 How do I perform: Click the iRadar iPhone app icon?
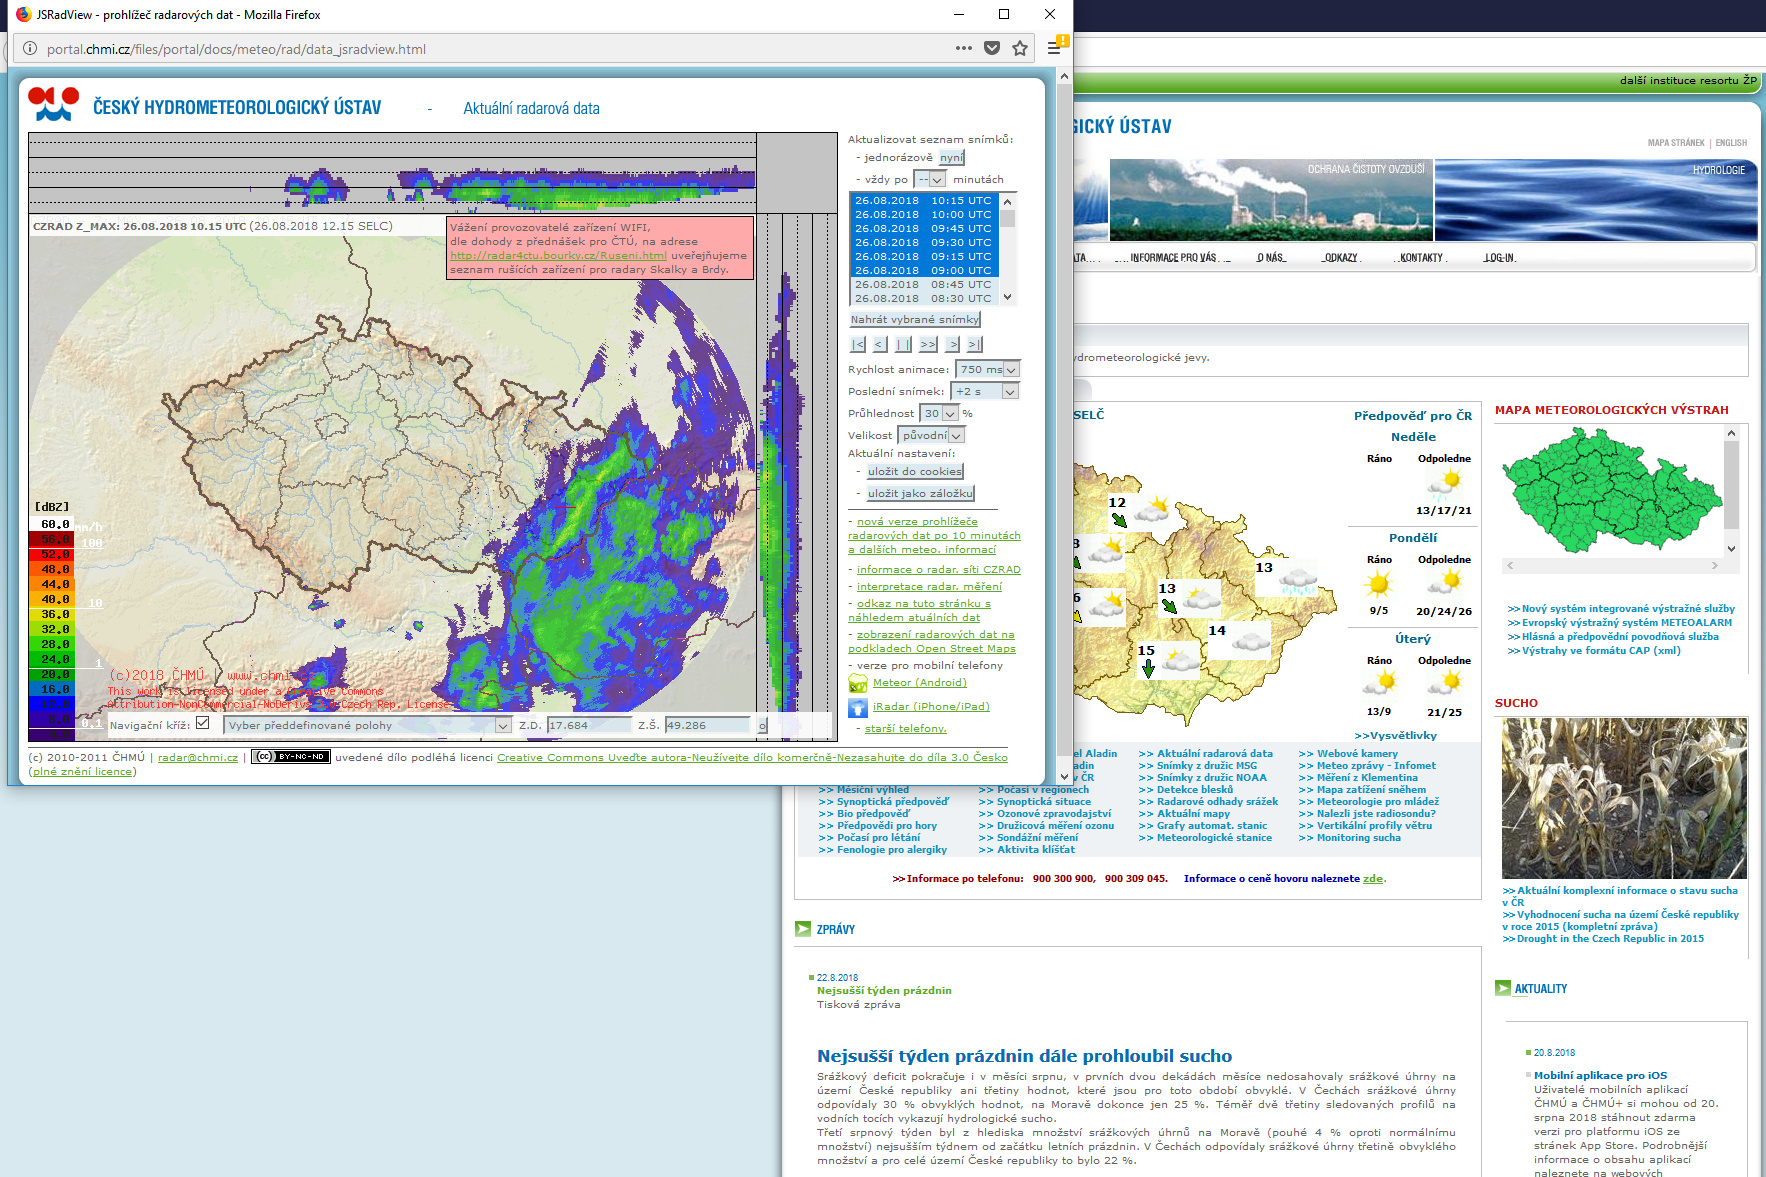click(858, 707)
